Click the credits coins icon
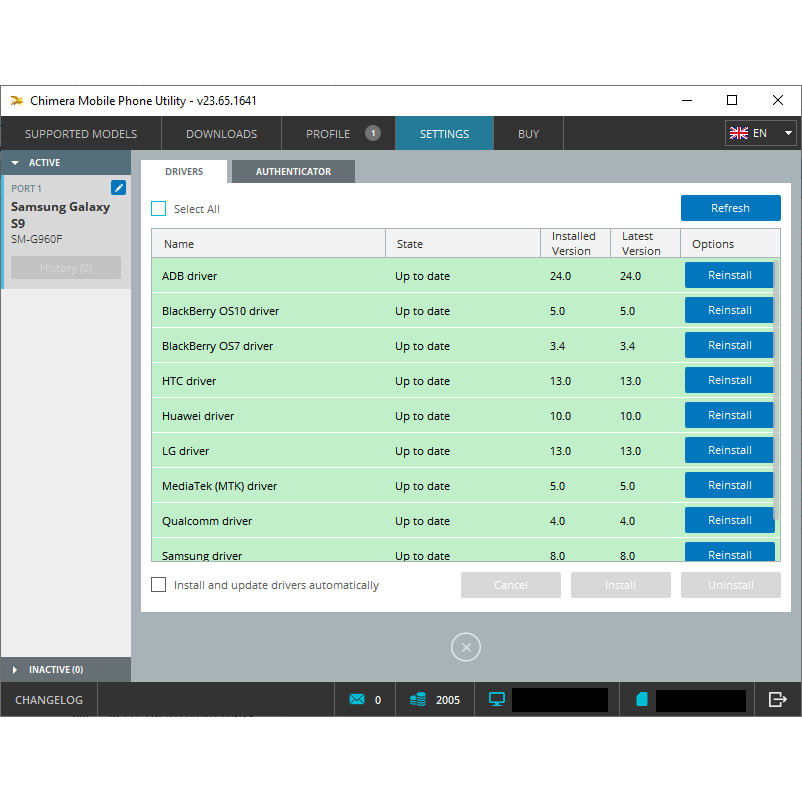Image resolution: width=802 pixels, height=802 pixels. pyautogui.click(x=418, y=699)
